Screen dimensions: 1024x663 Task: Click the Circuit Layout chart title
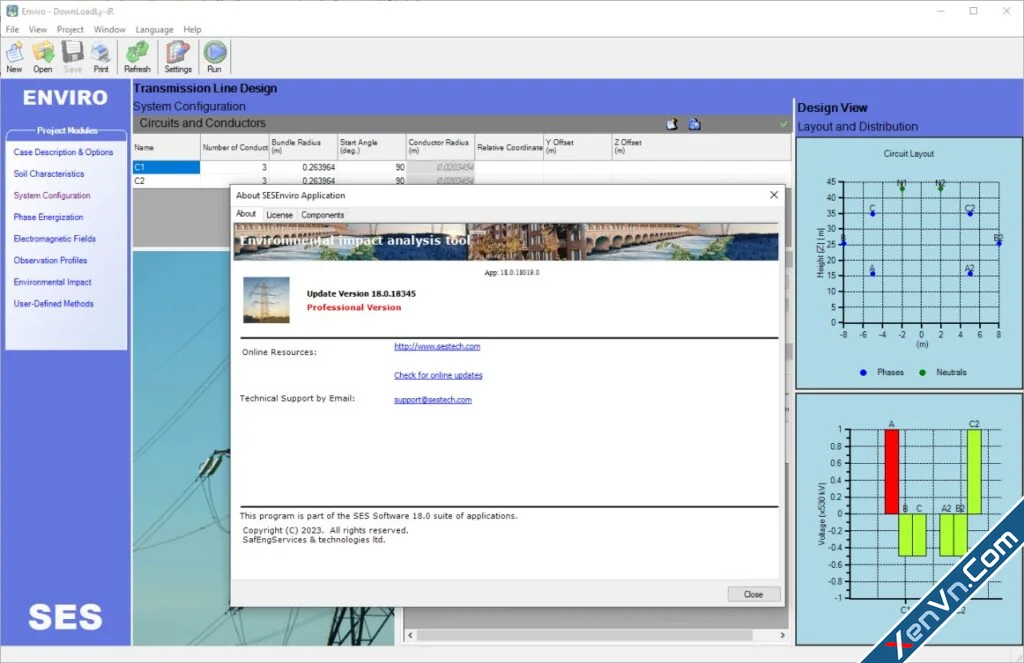point(908,154)
